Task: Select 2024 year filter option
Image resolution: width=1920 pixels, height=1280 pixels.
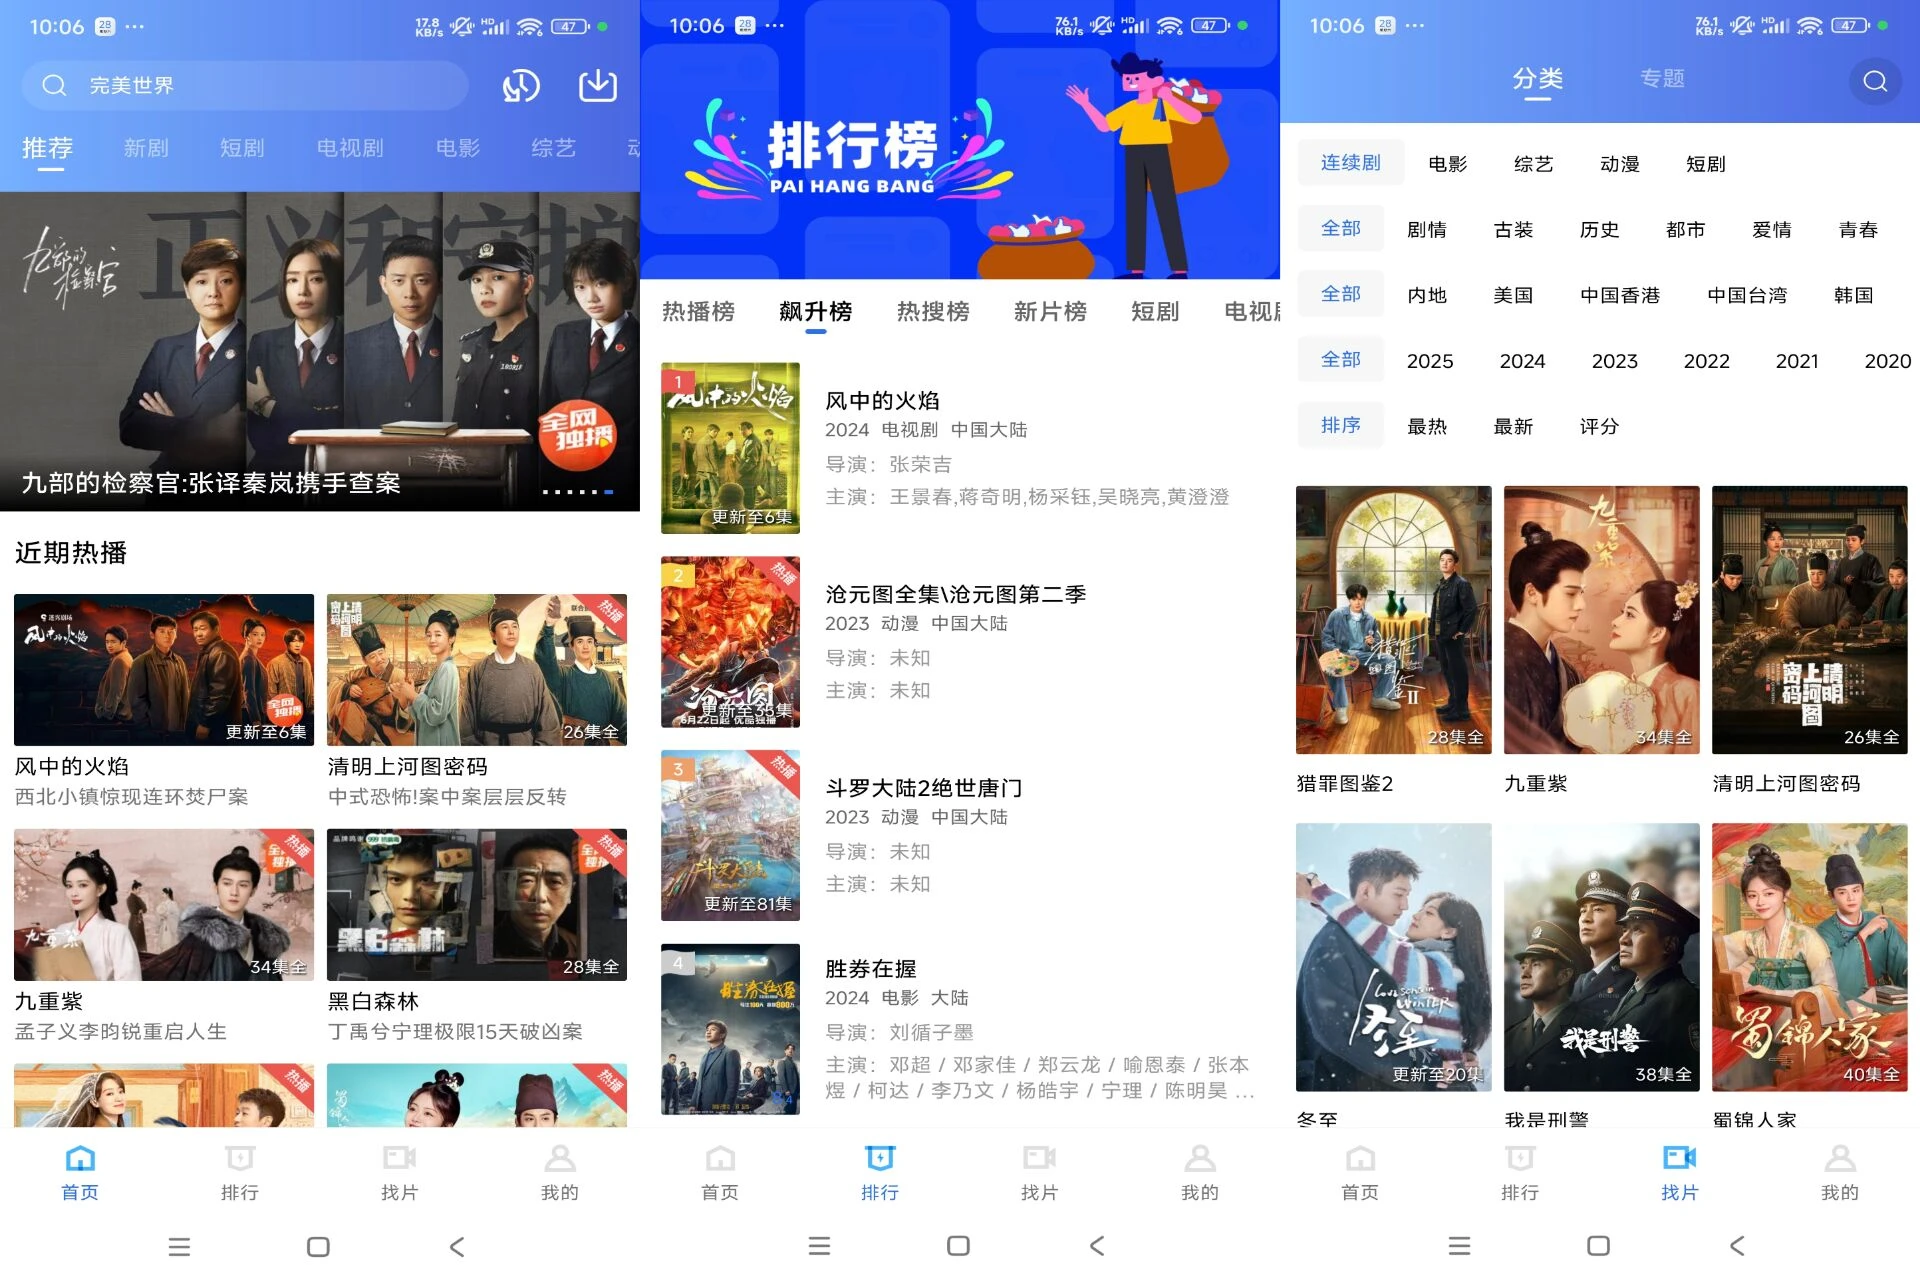Action: [x=1519, y=361]
